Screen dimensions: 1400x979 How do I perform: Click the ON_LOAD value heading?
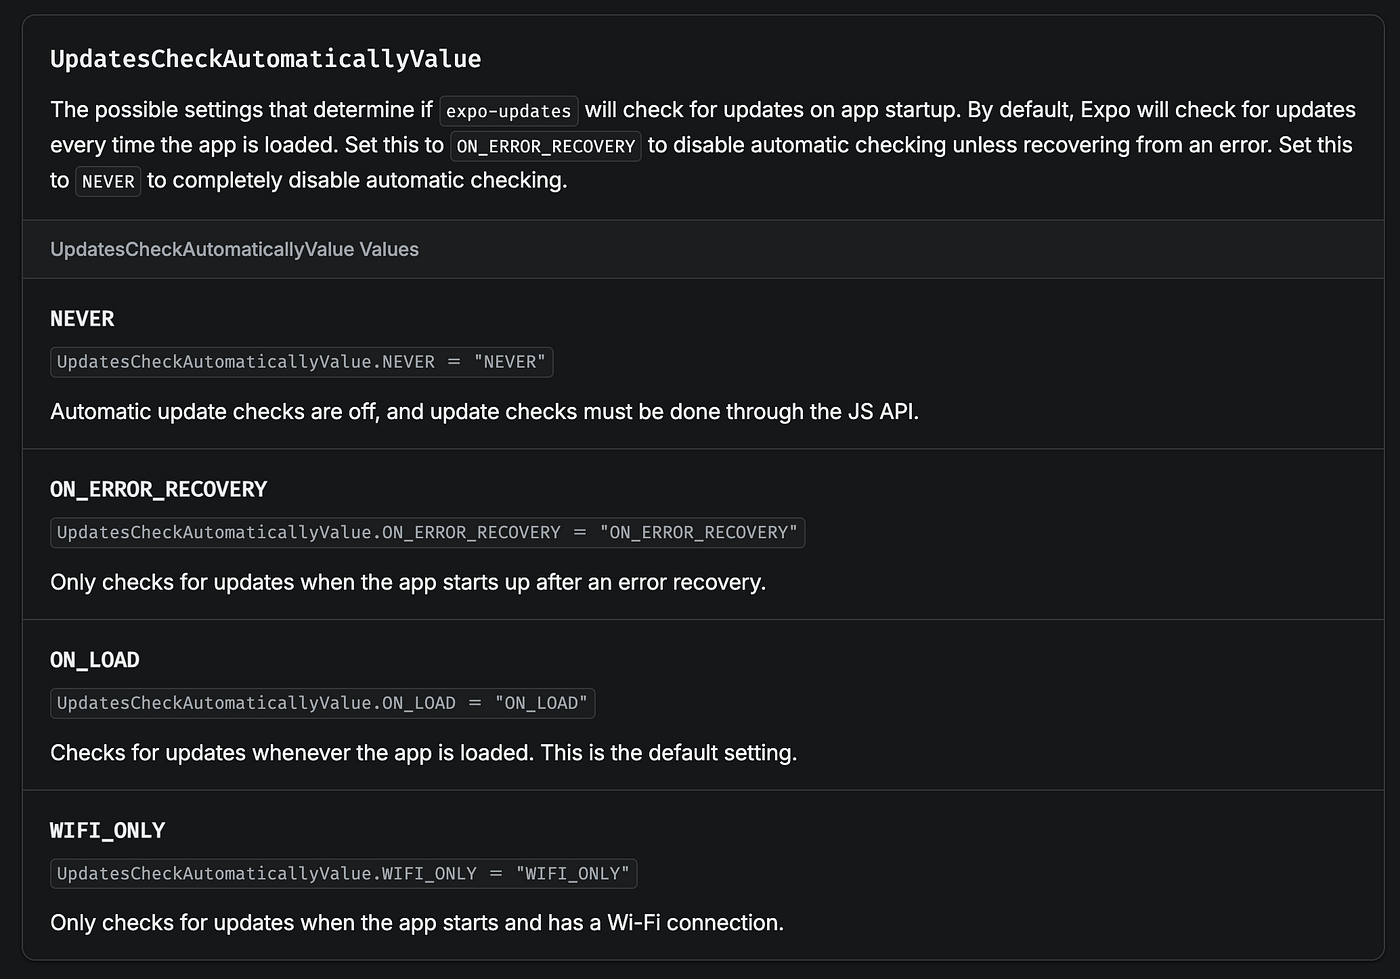point(95,660)
